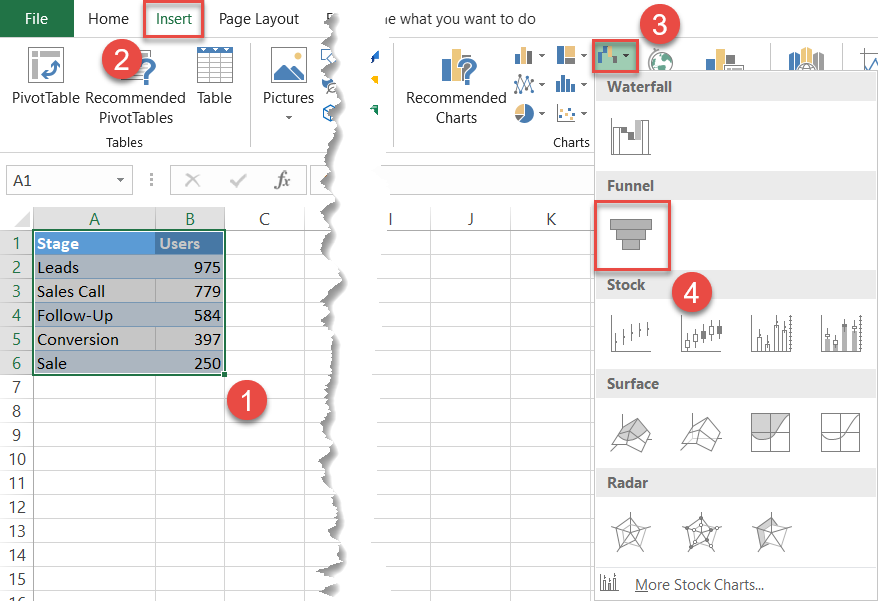Select column J header

pyautogui.click(x=470, y=218)
